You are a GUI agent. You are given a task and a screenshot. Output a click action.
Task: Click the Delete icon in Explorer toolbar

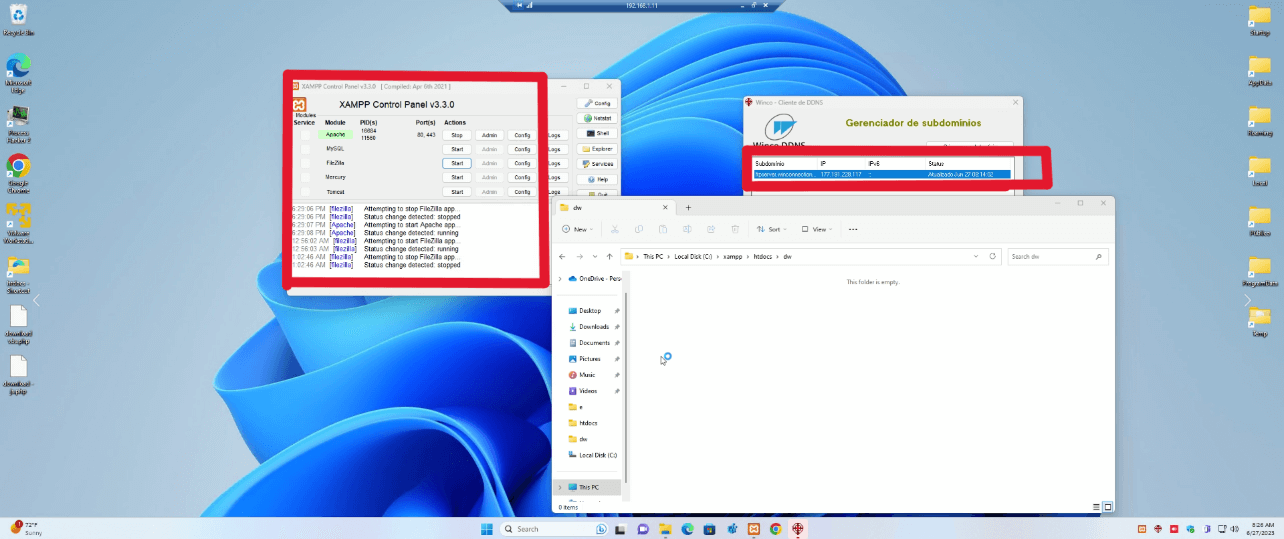pos(736,229)
